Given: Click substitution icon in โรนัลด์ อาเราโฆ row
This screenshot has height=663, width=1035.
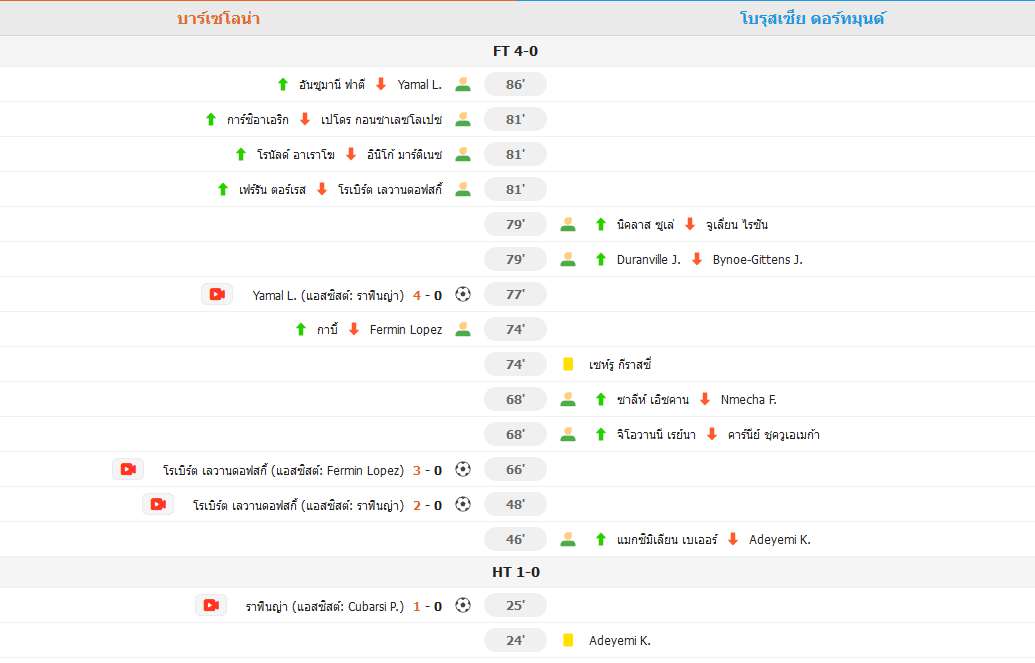Looking at the screenshot, I should 463,155.
